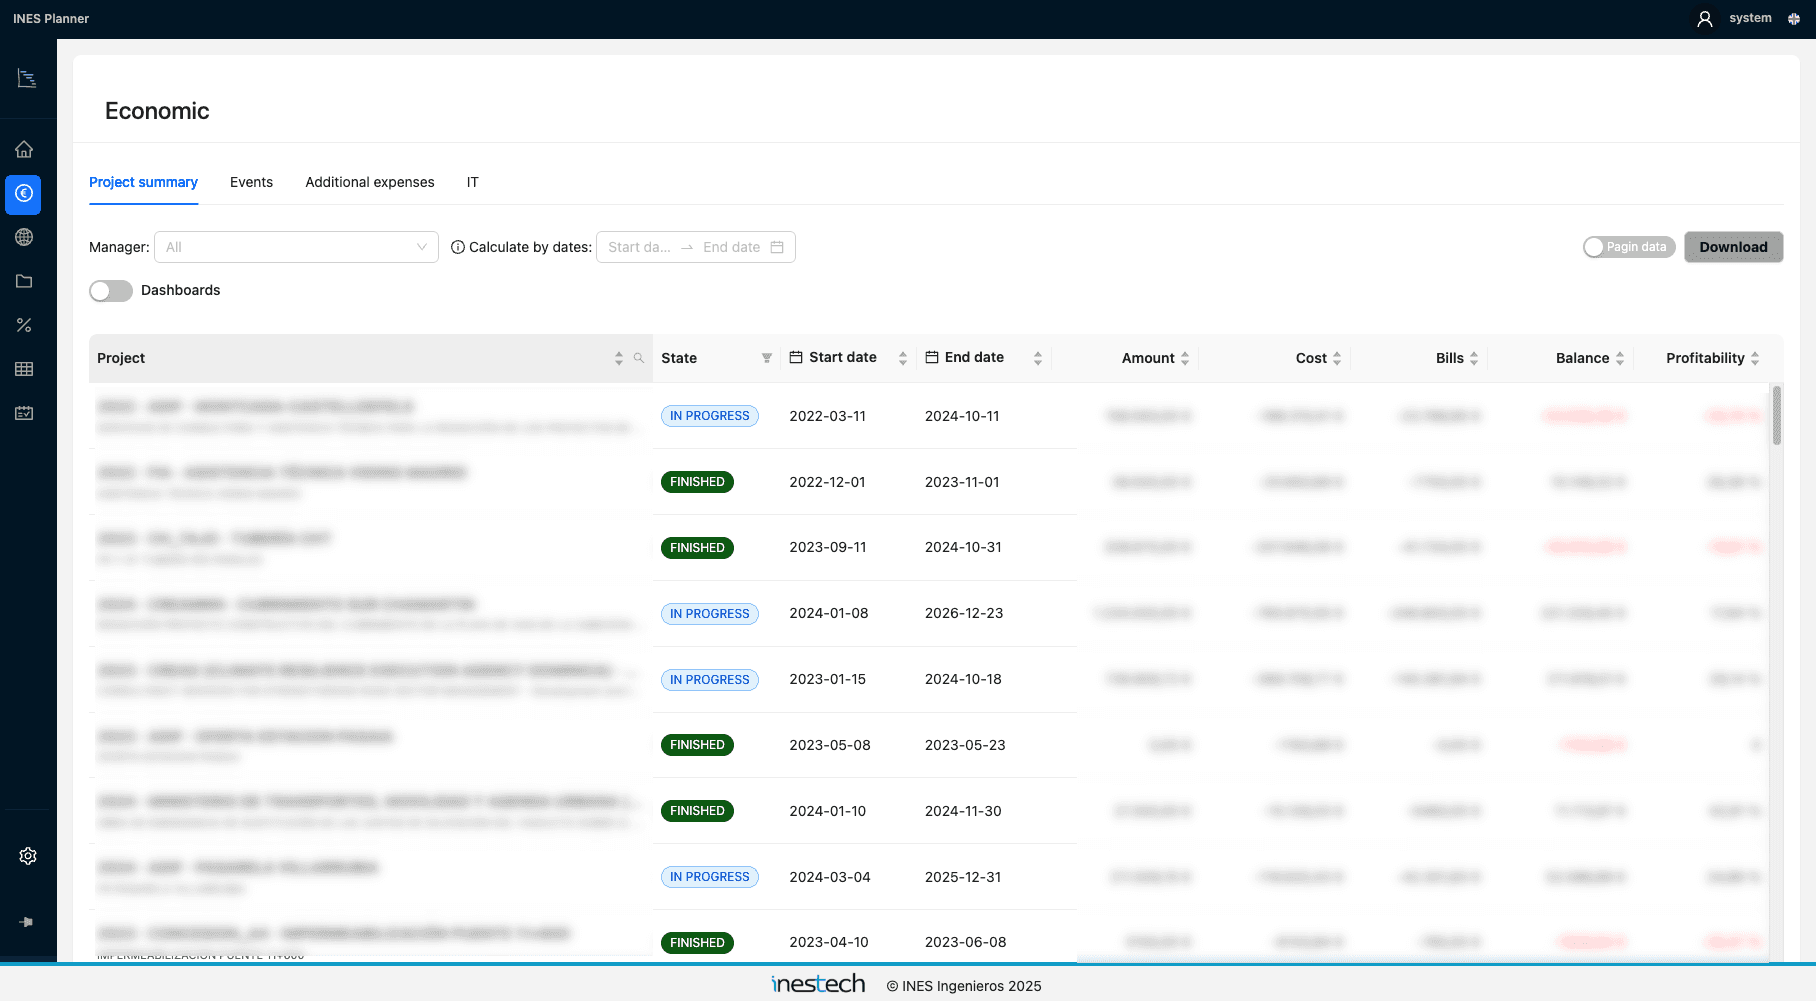This screenshot has width=1816, height=1001.
Task: Sort by Project column arrows
Action: [x=619, y=358]
